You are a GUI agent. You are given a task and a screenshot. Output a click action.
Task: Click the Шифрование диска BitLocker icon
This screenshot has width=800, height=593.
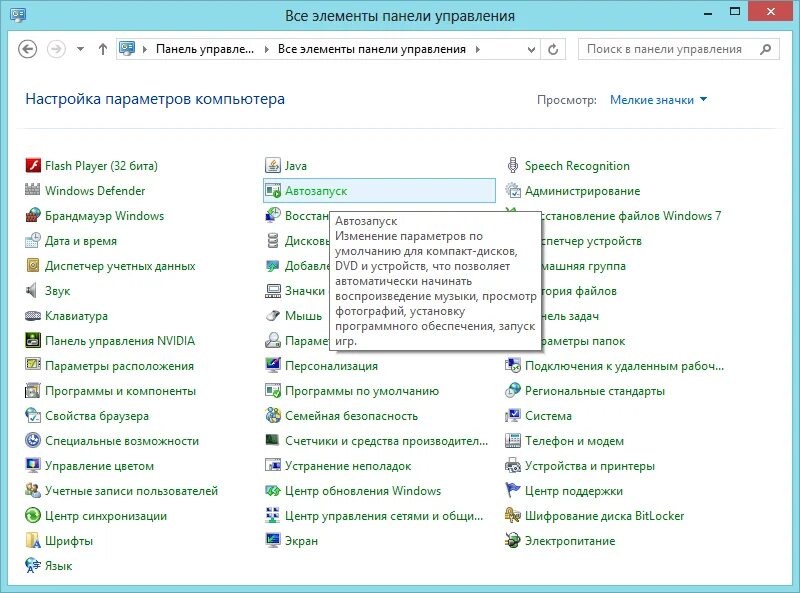[513, 515]
